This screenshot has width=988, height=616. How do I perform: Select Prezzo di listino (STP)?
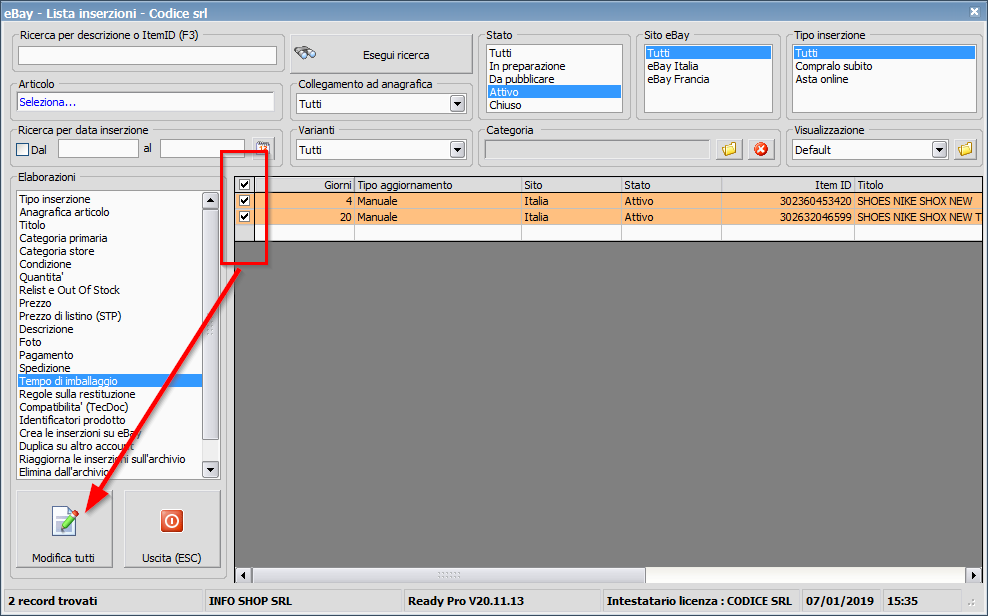point(110,316)
